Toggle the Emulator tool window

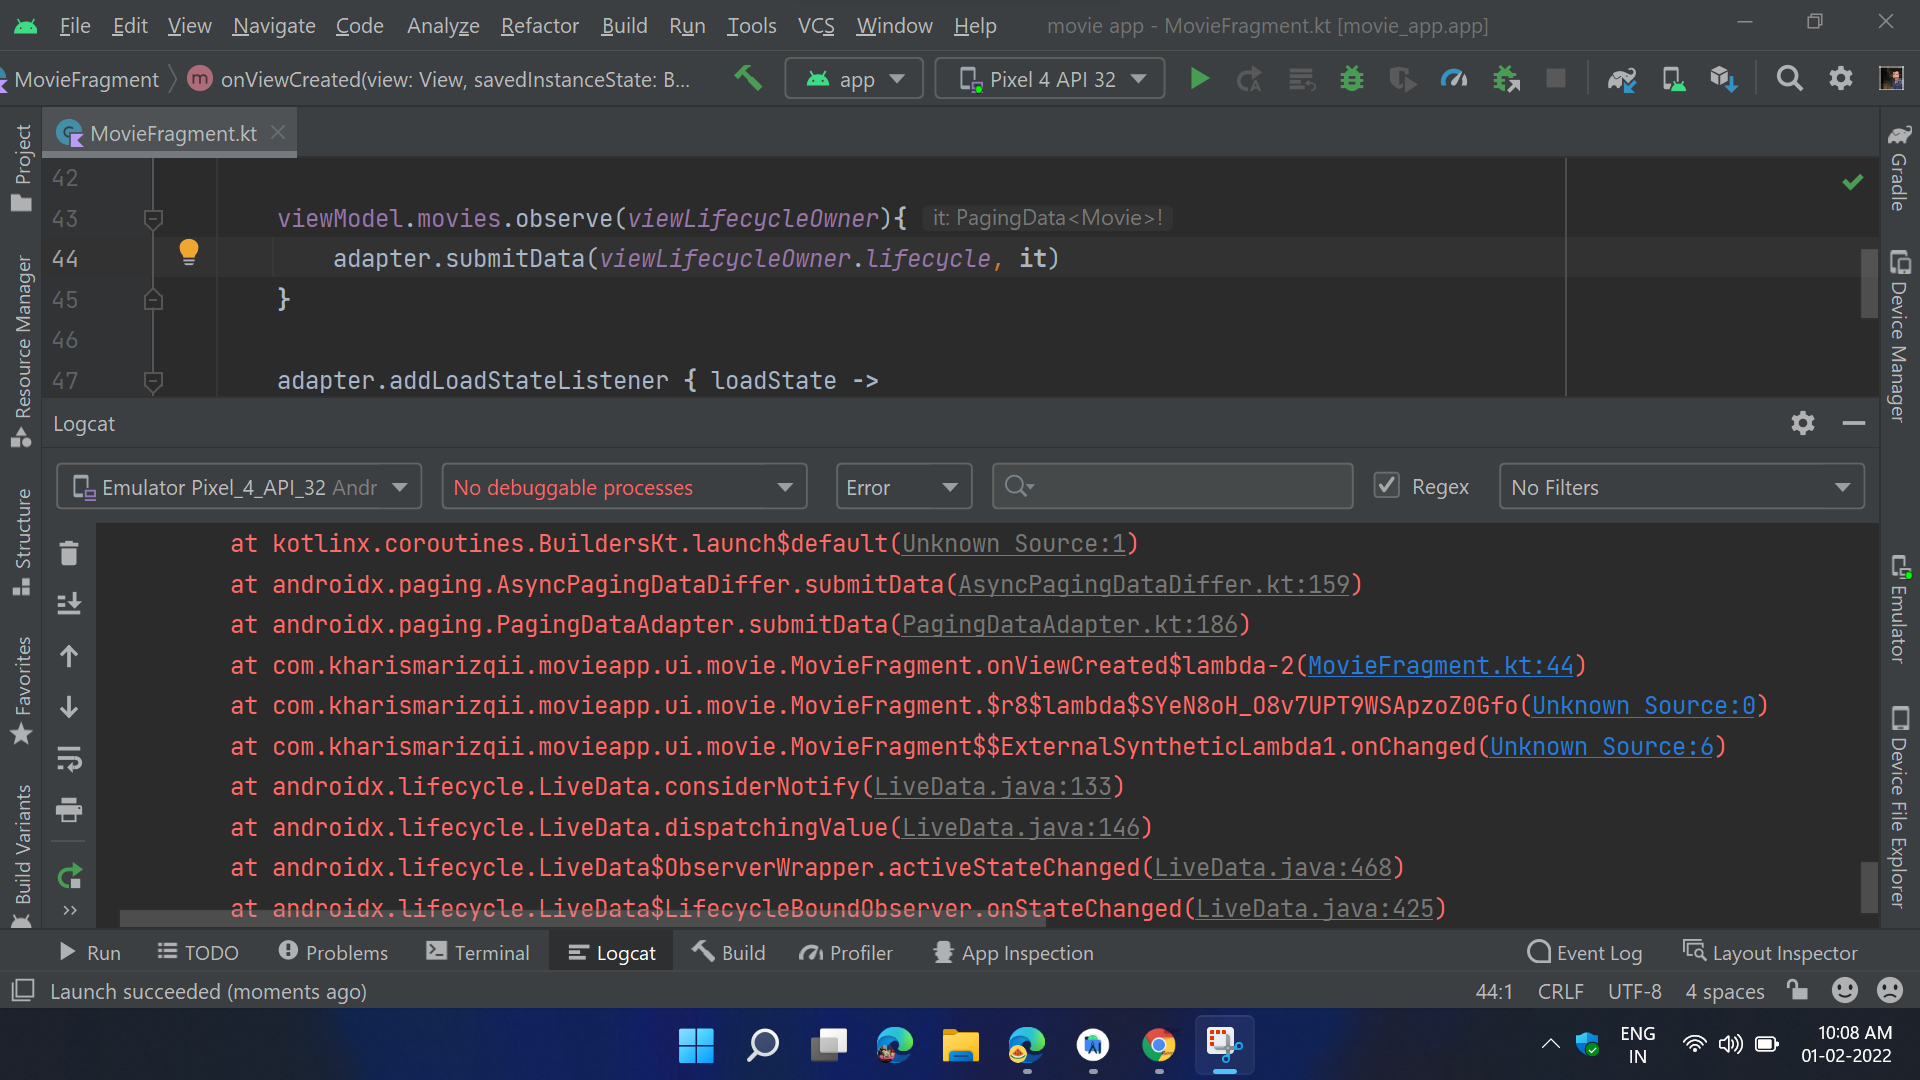1899,608
